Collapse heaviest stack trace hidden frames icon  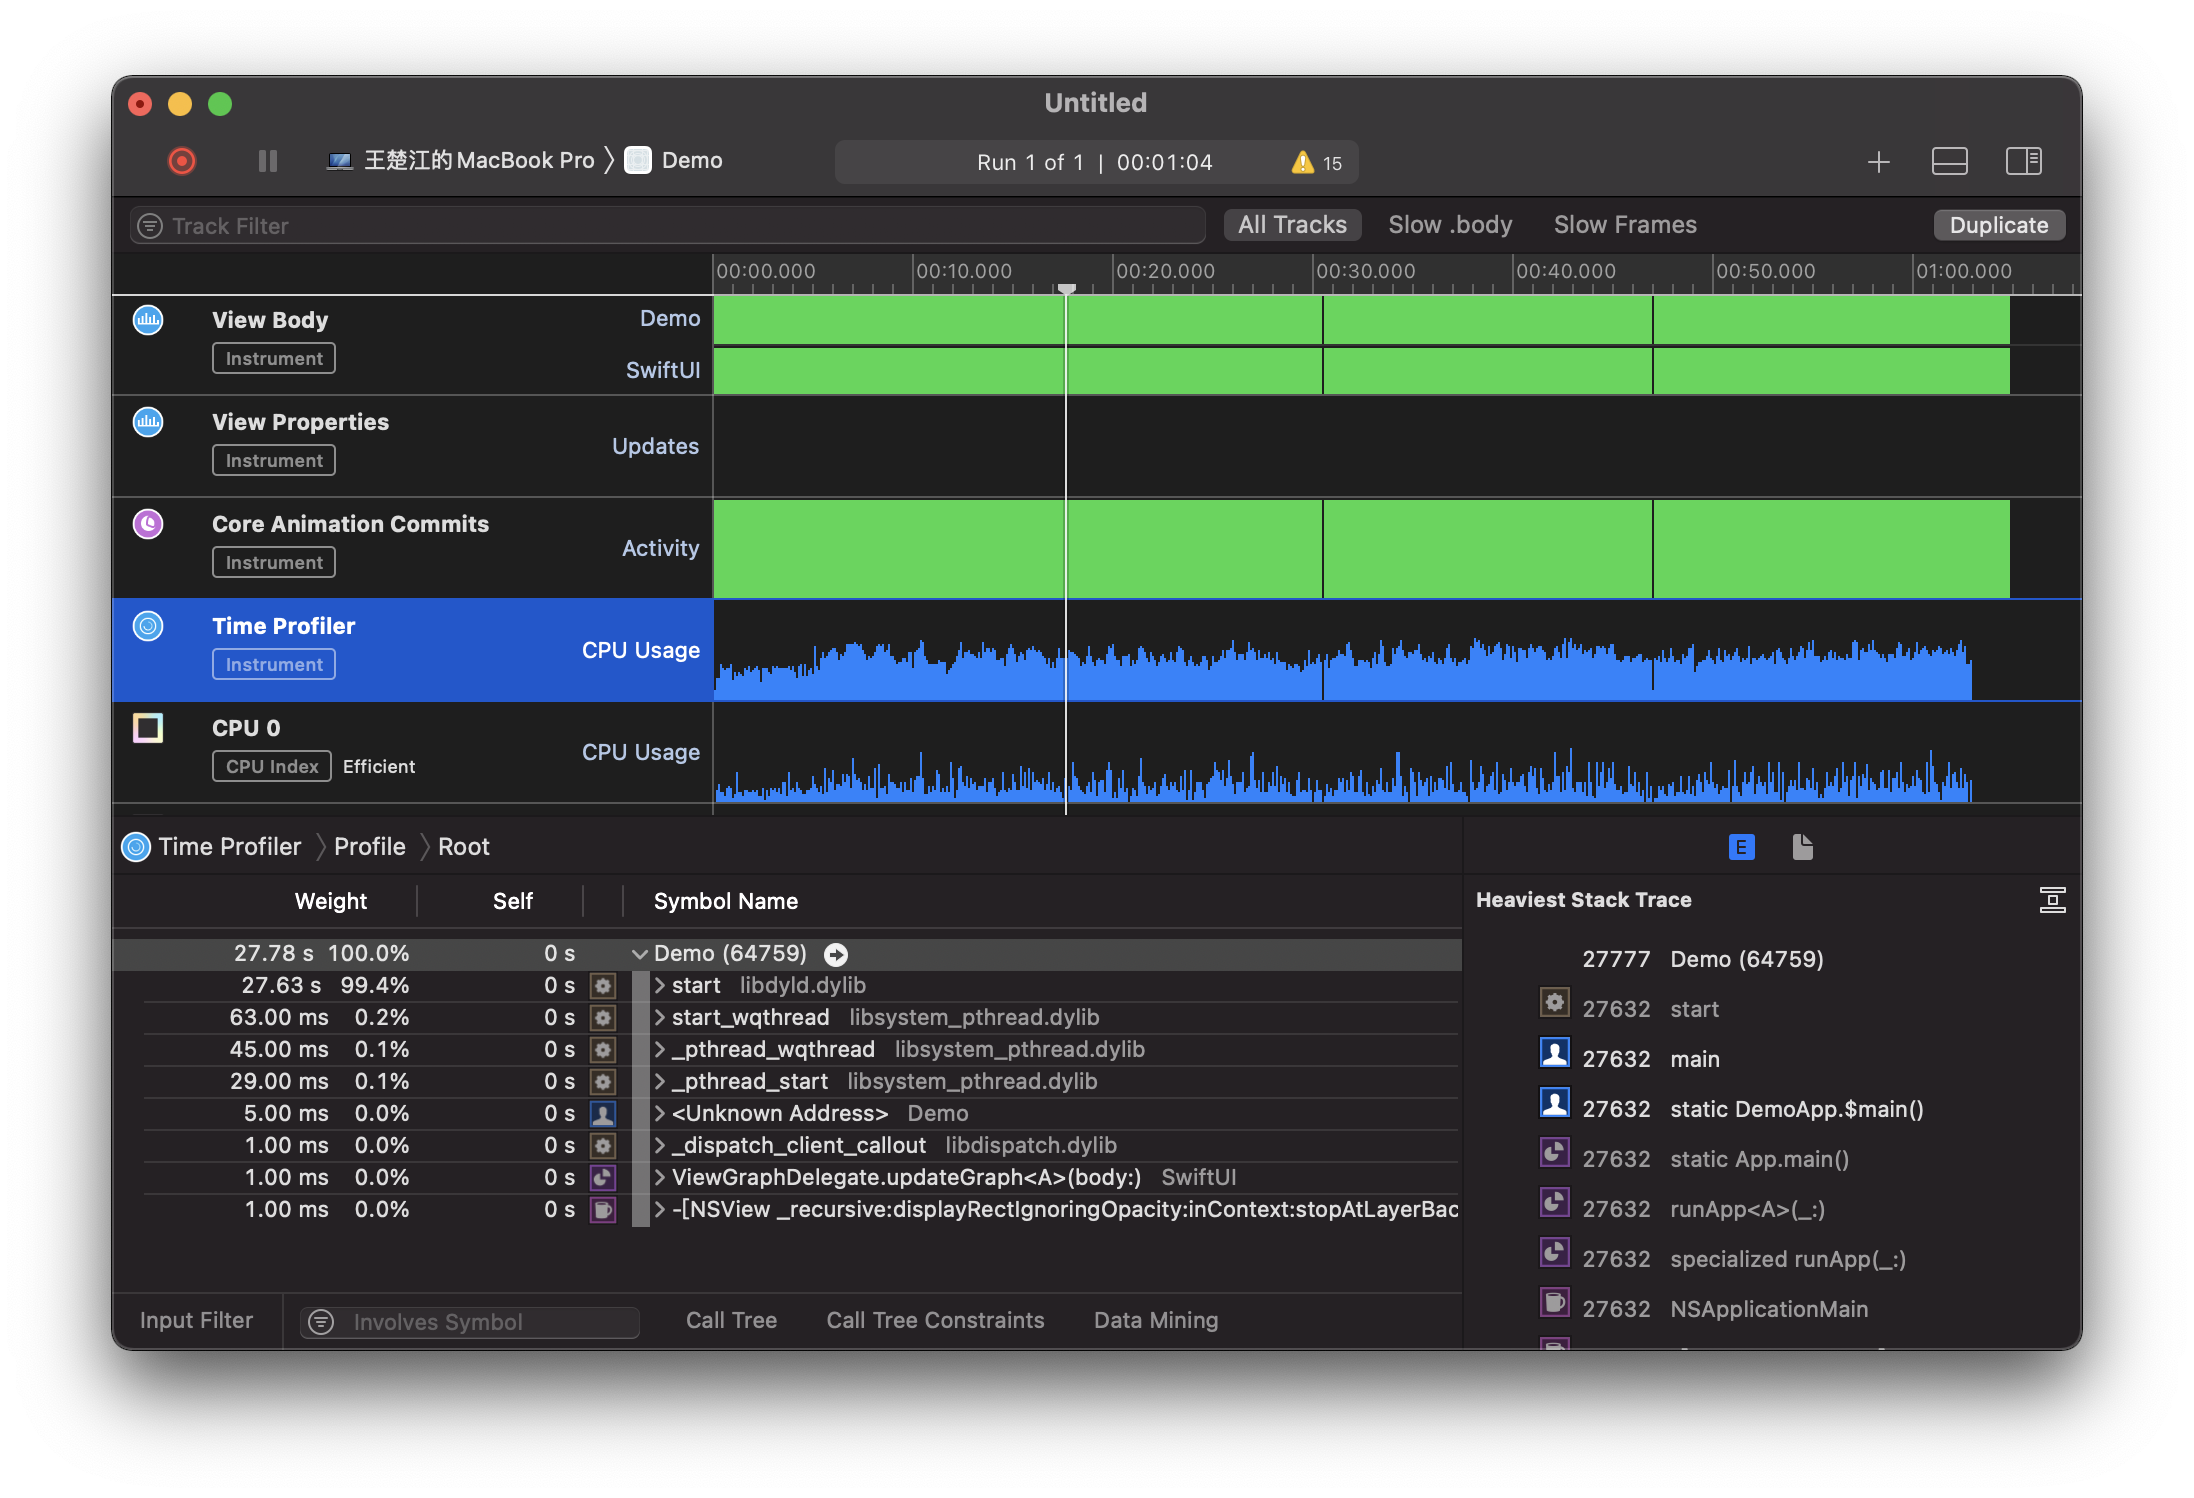[2052, 900]
